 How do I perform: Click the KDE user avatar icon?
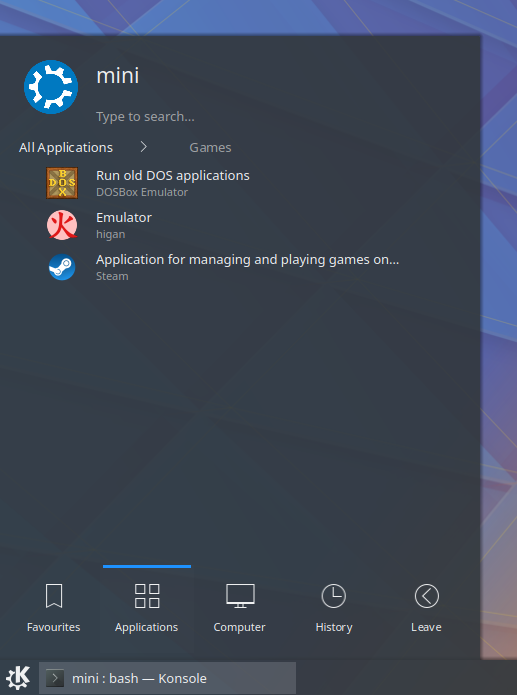pos(51,87)
